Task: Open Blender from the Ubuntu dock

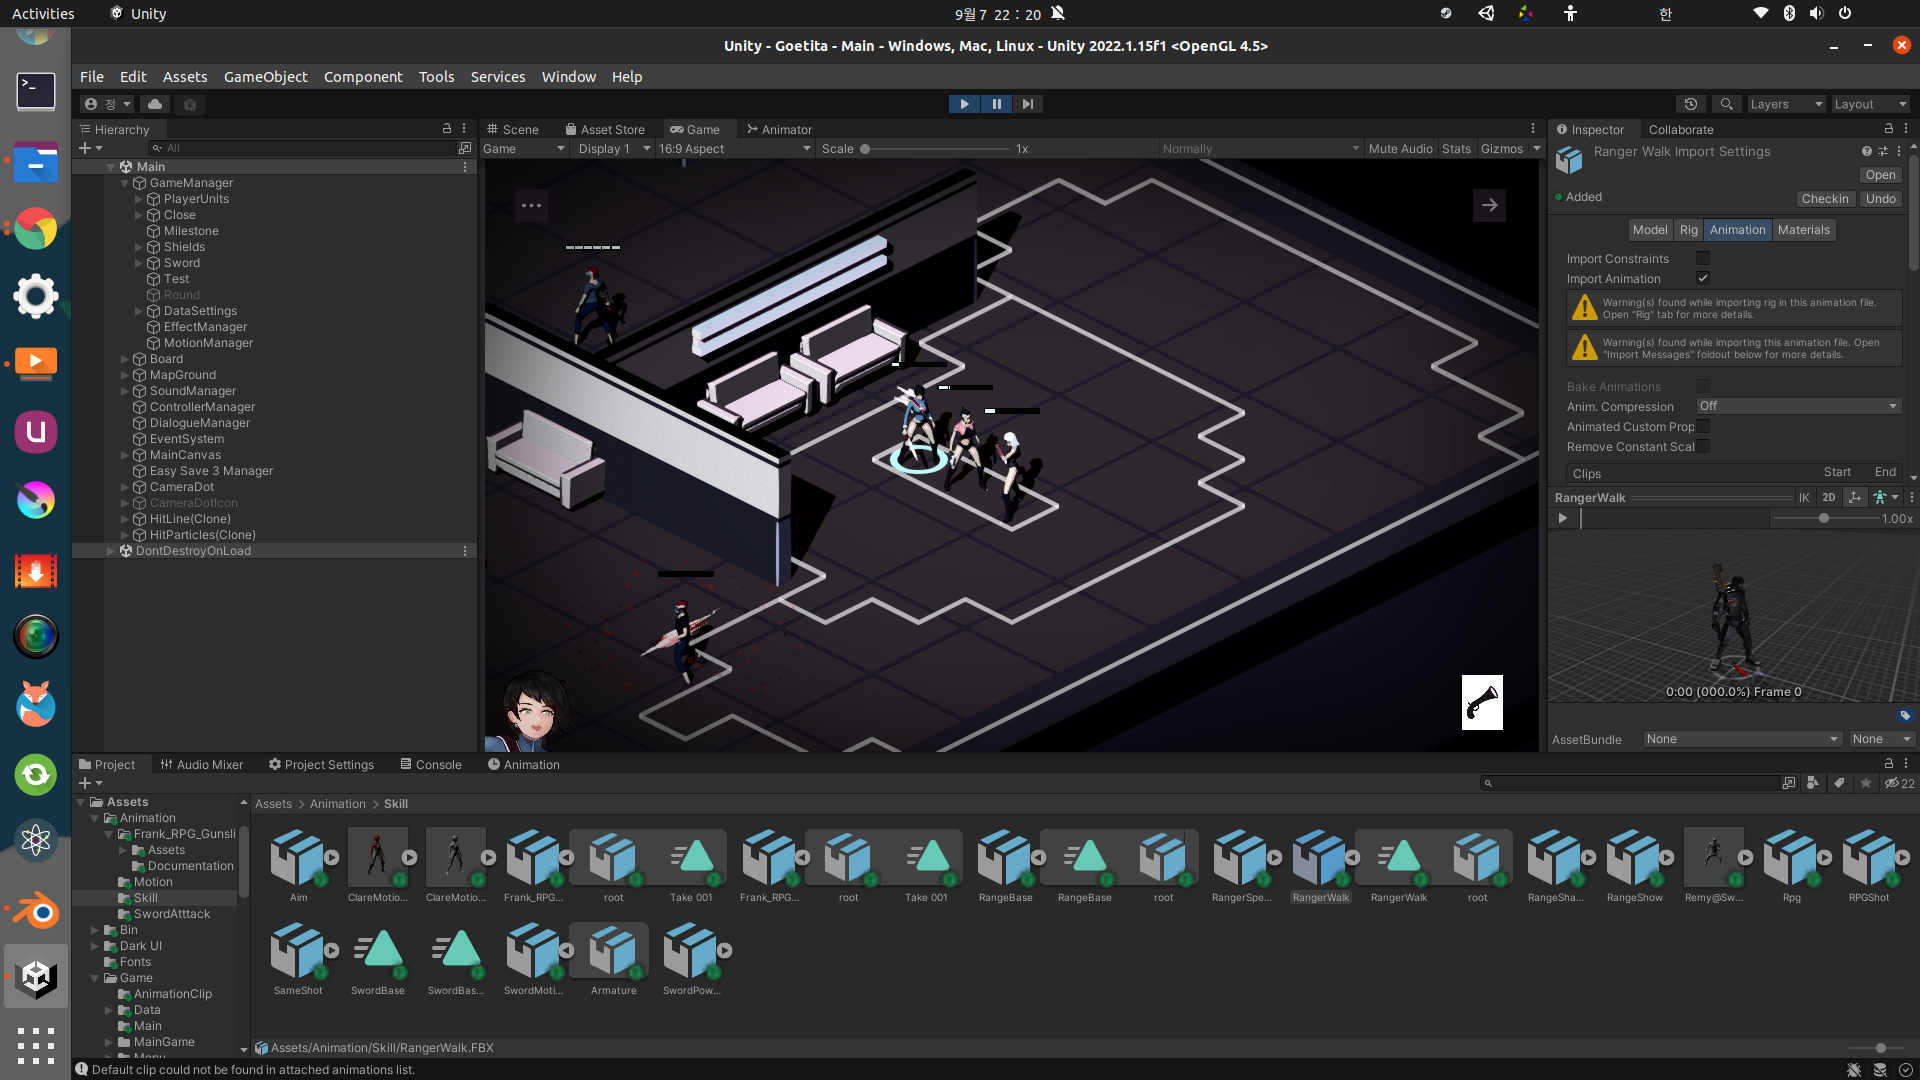Action: pyautogui.click(x=36, y=910)
